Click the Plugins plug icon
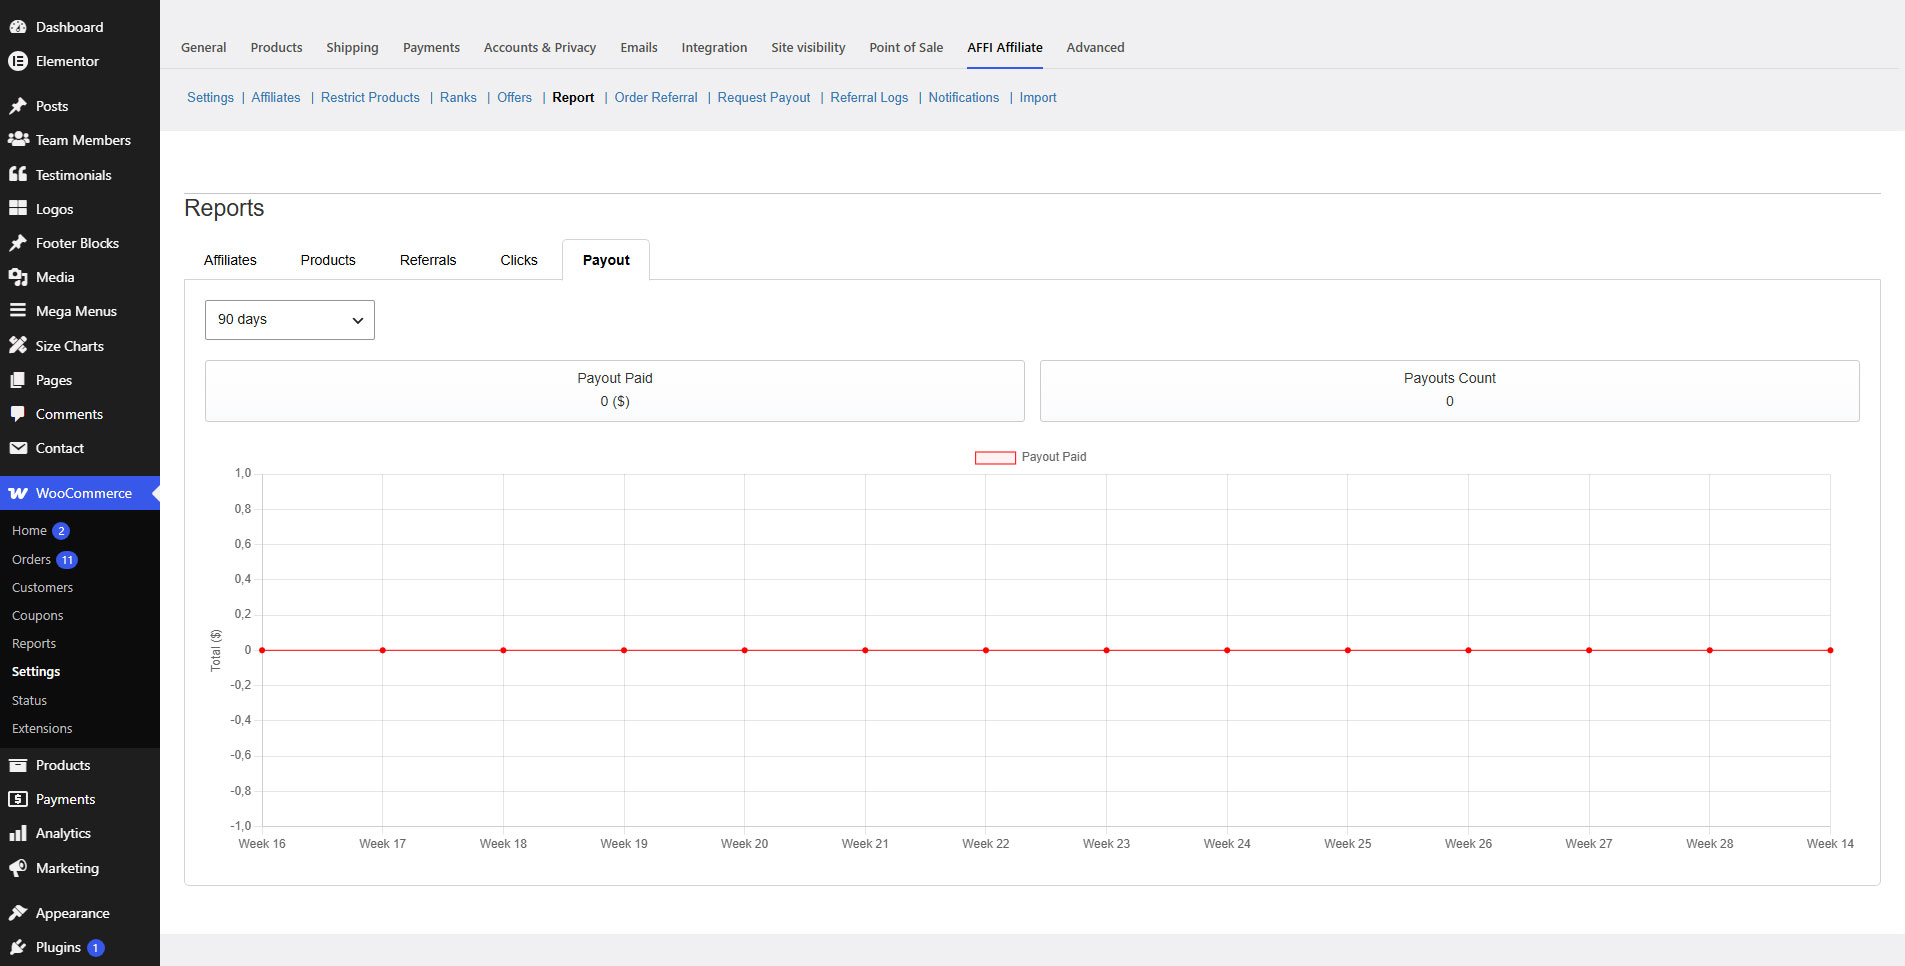Screen dimensions: 1905x966 [18, 947]
